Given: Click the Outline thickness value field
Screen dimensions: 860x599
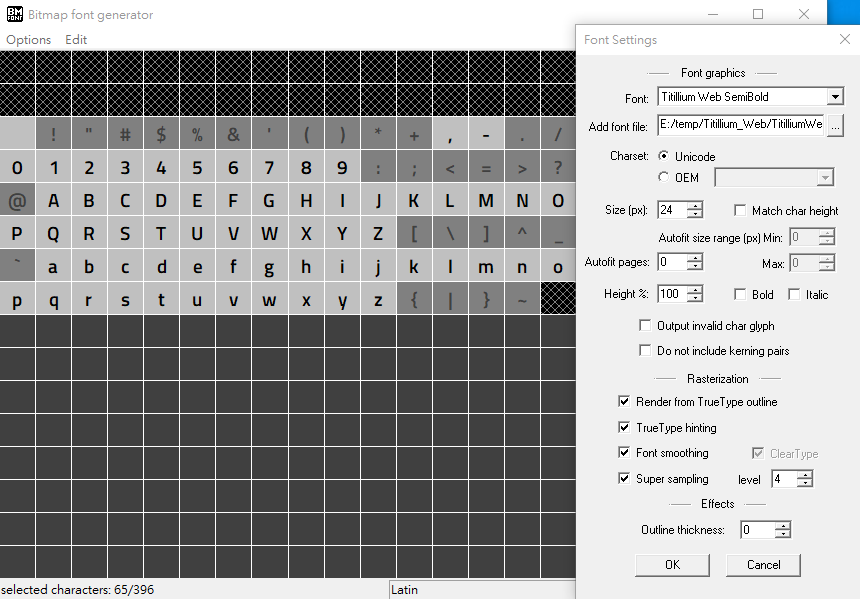Looking at the screenshot, I should point(759,530).
